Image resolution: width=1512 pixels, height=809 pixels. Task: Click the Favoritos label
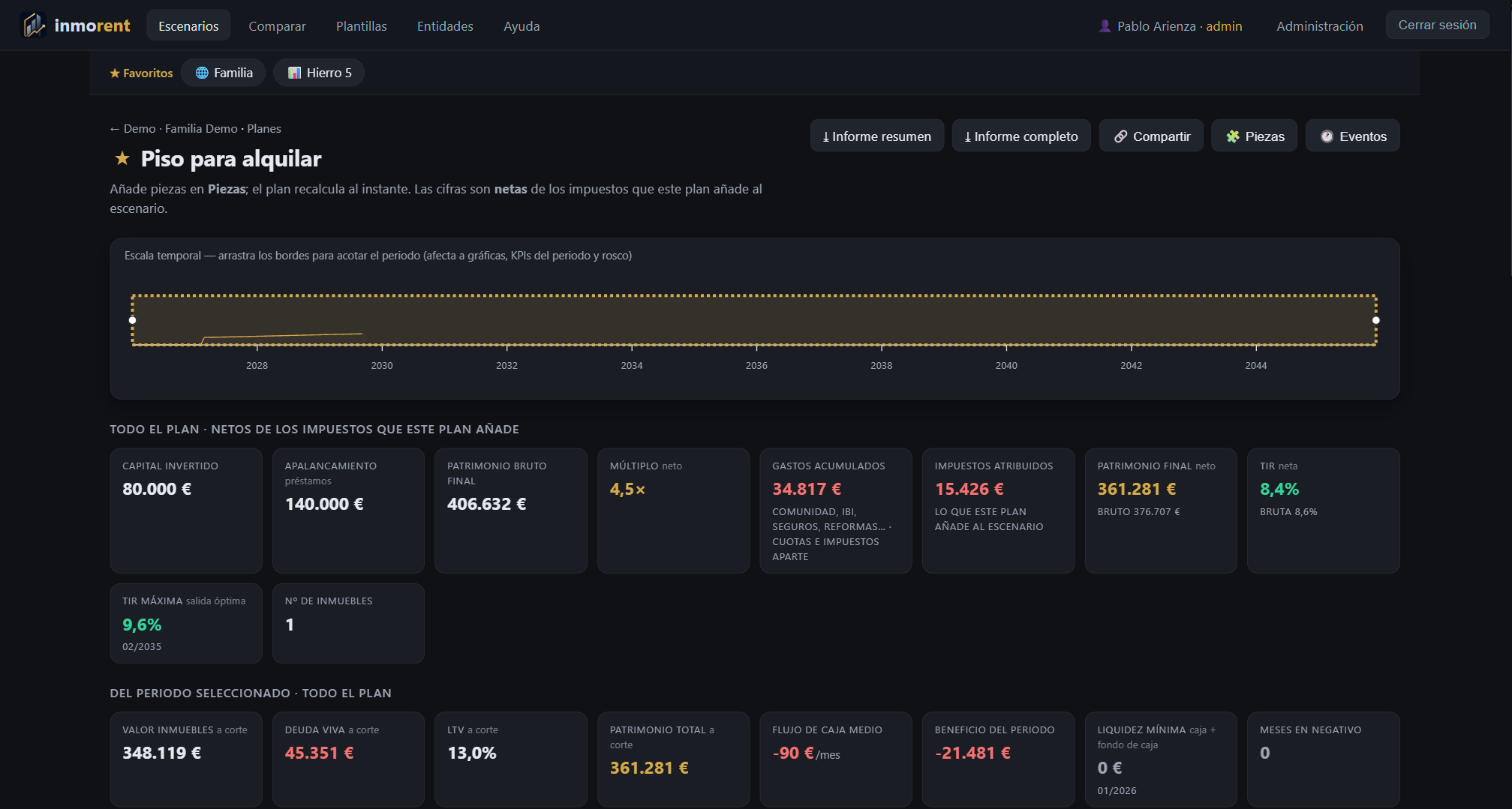pyautogui.click(x=141, y=73)
